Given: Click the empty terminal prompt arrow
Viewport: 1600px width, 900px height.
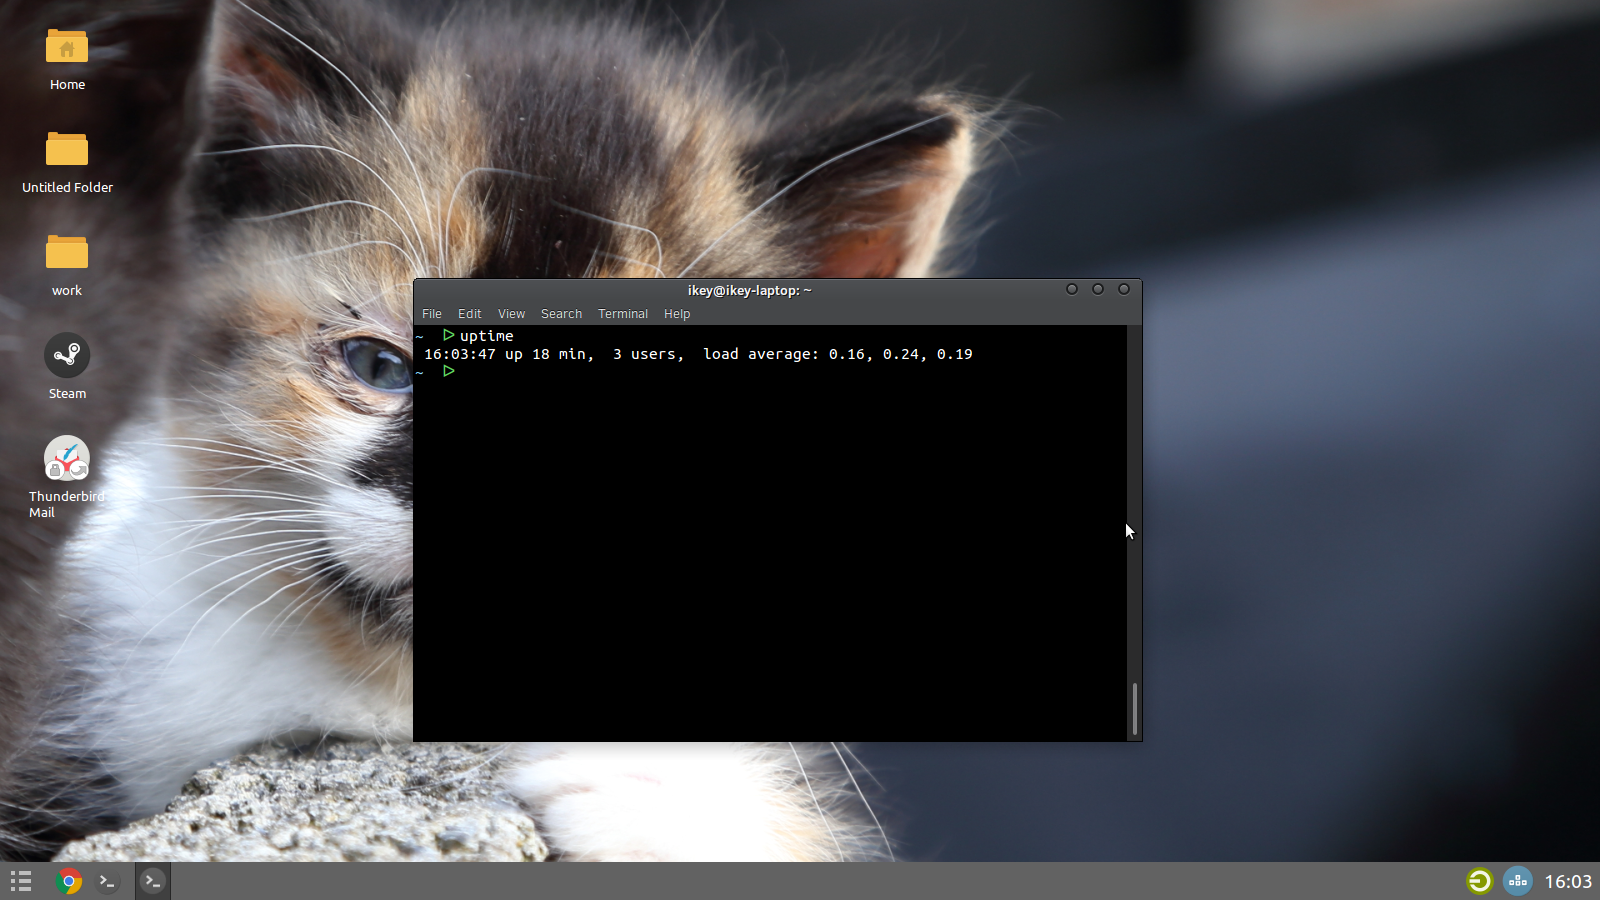Looking at the screenshot, I should (449, 371).
